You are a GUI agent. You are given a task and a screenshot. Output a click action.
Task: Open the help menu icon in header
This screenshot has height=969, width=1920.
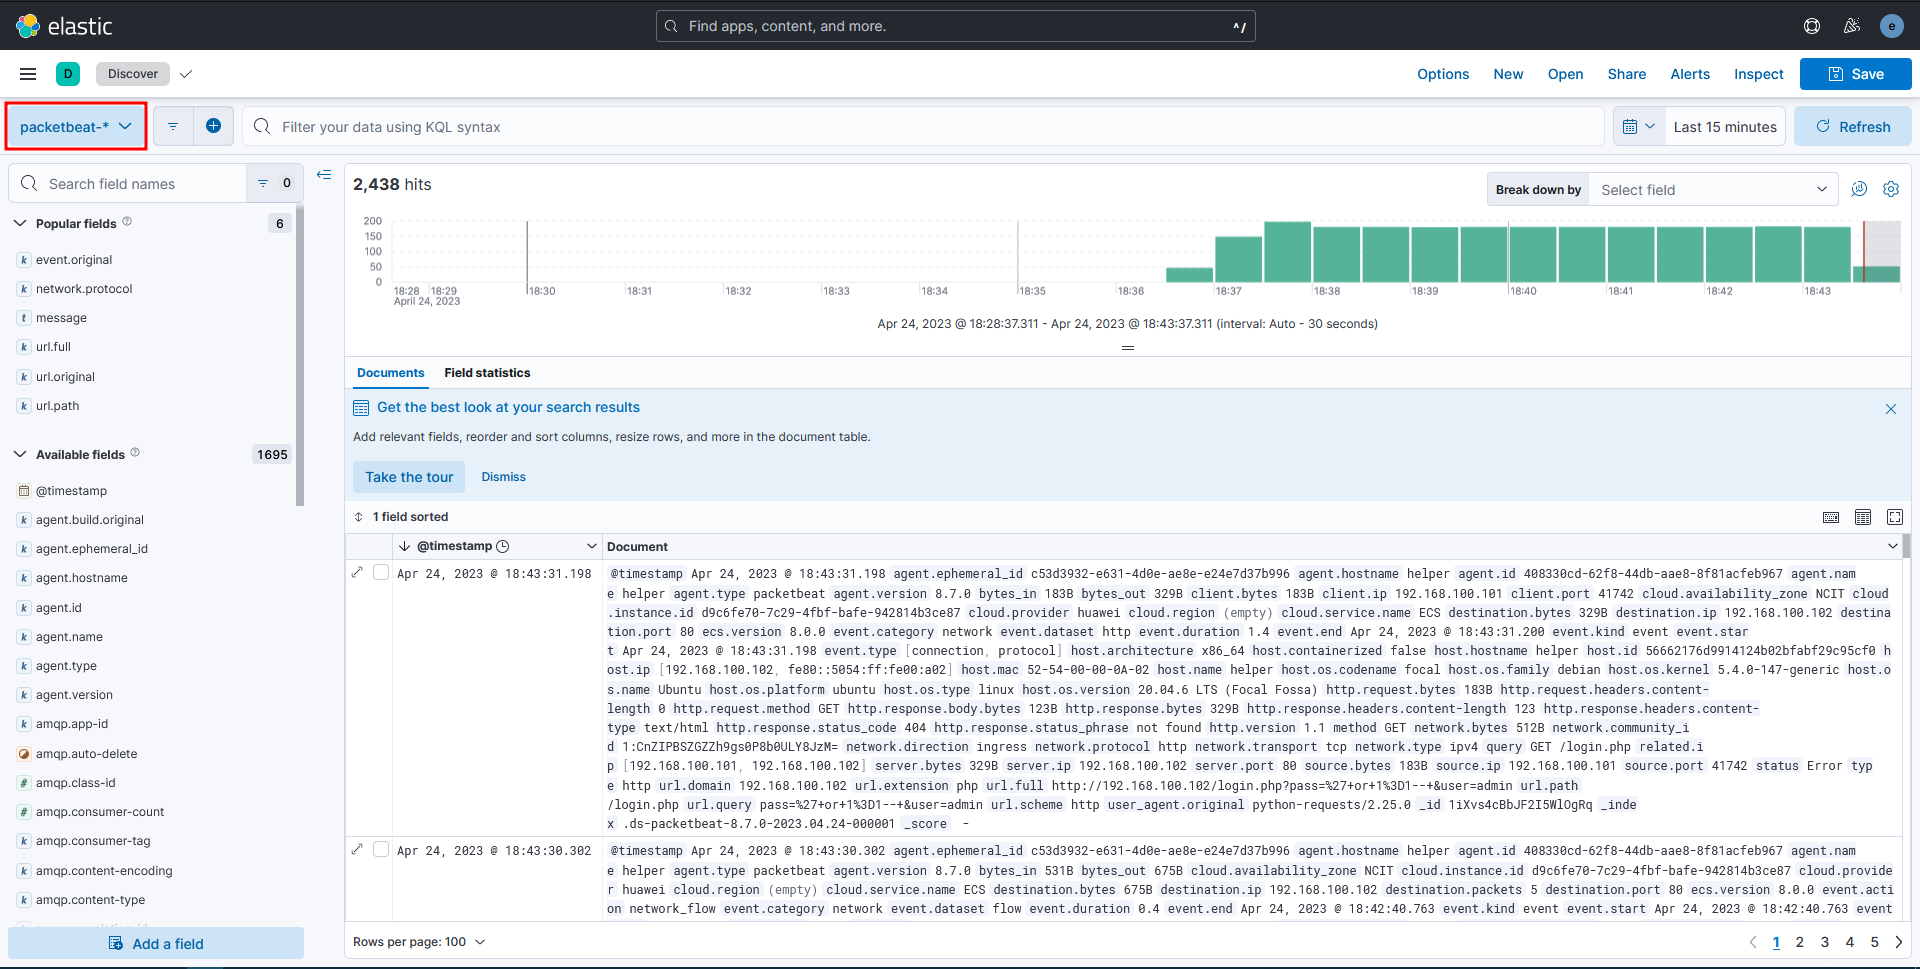[1811, 26]
